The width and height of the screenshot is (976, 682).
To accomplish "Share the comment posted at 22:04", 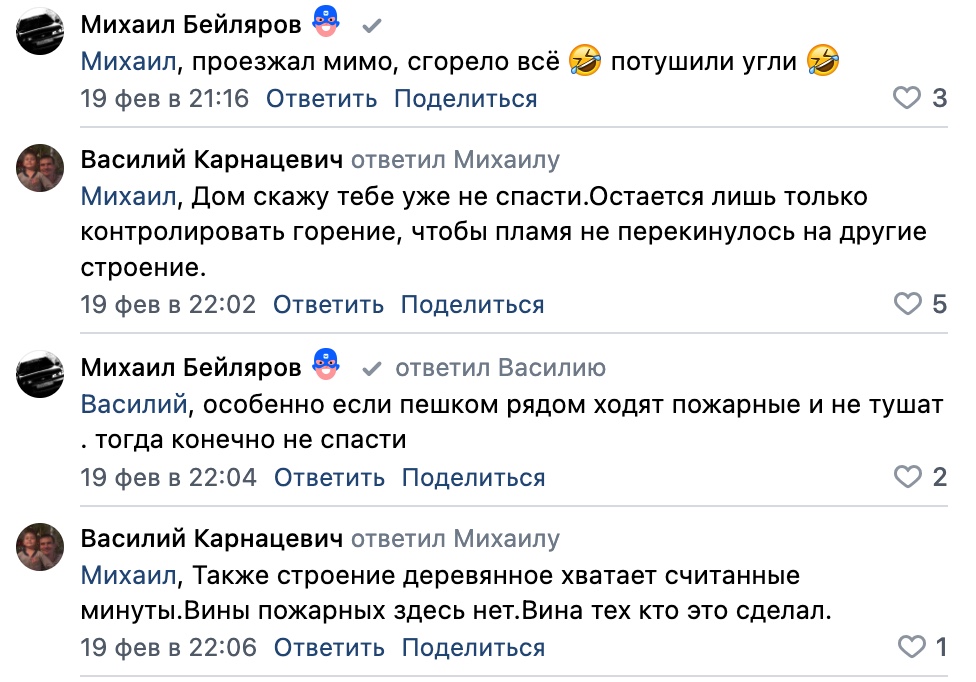I will [x=473, y=478].
